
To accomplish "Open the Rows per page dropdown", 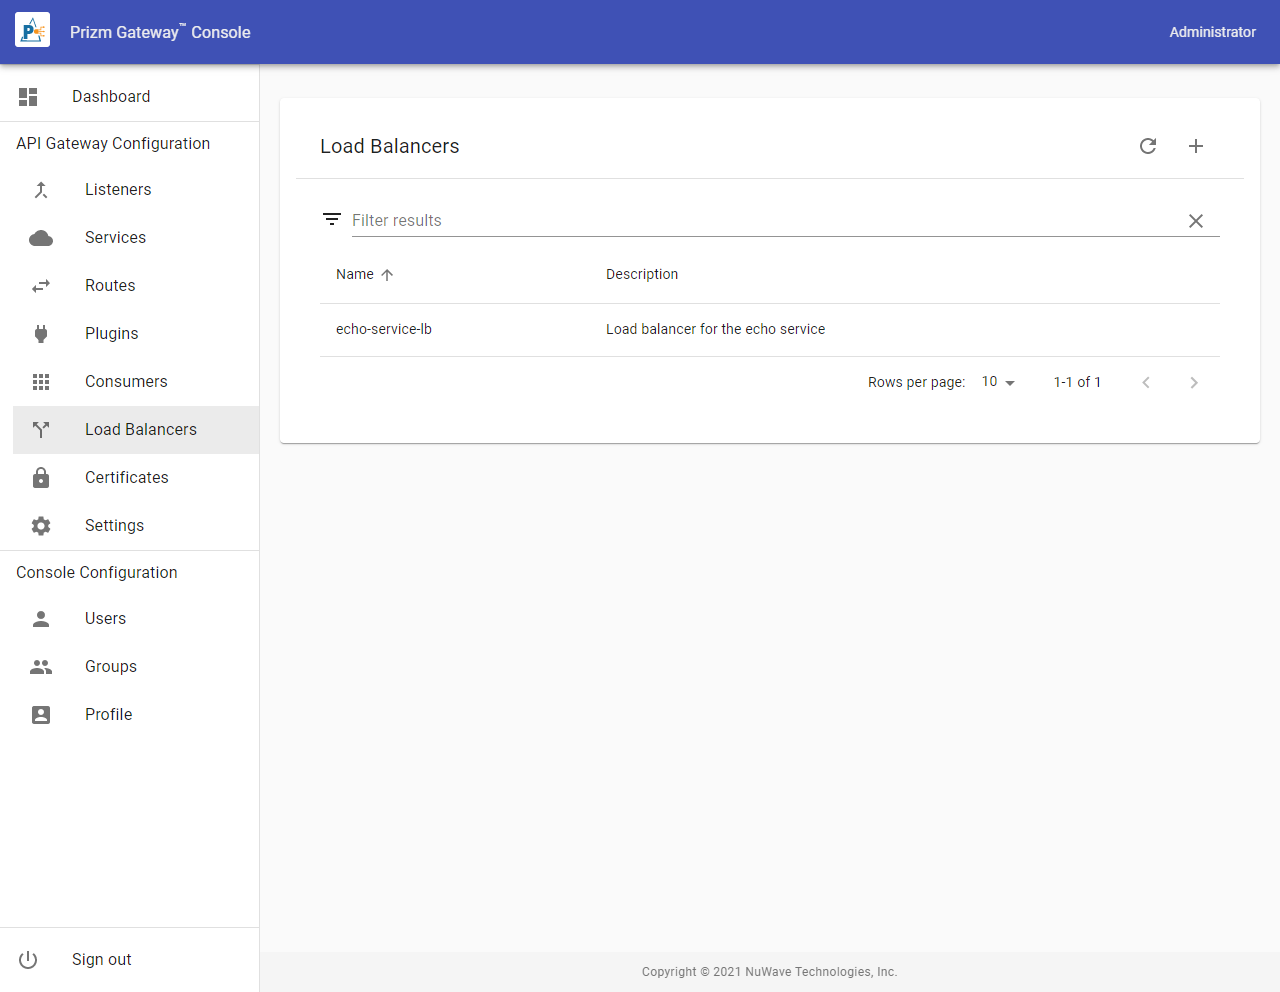I will 998,382.
